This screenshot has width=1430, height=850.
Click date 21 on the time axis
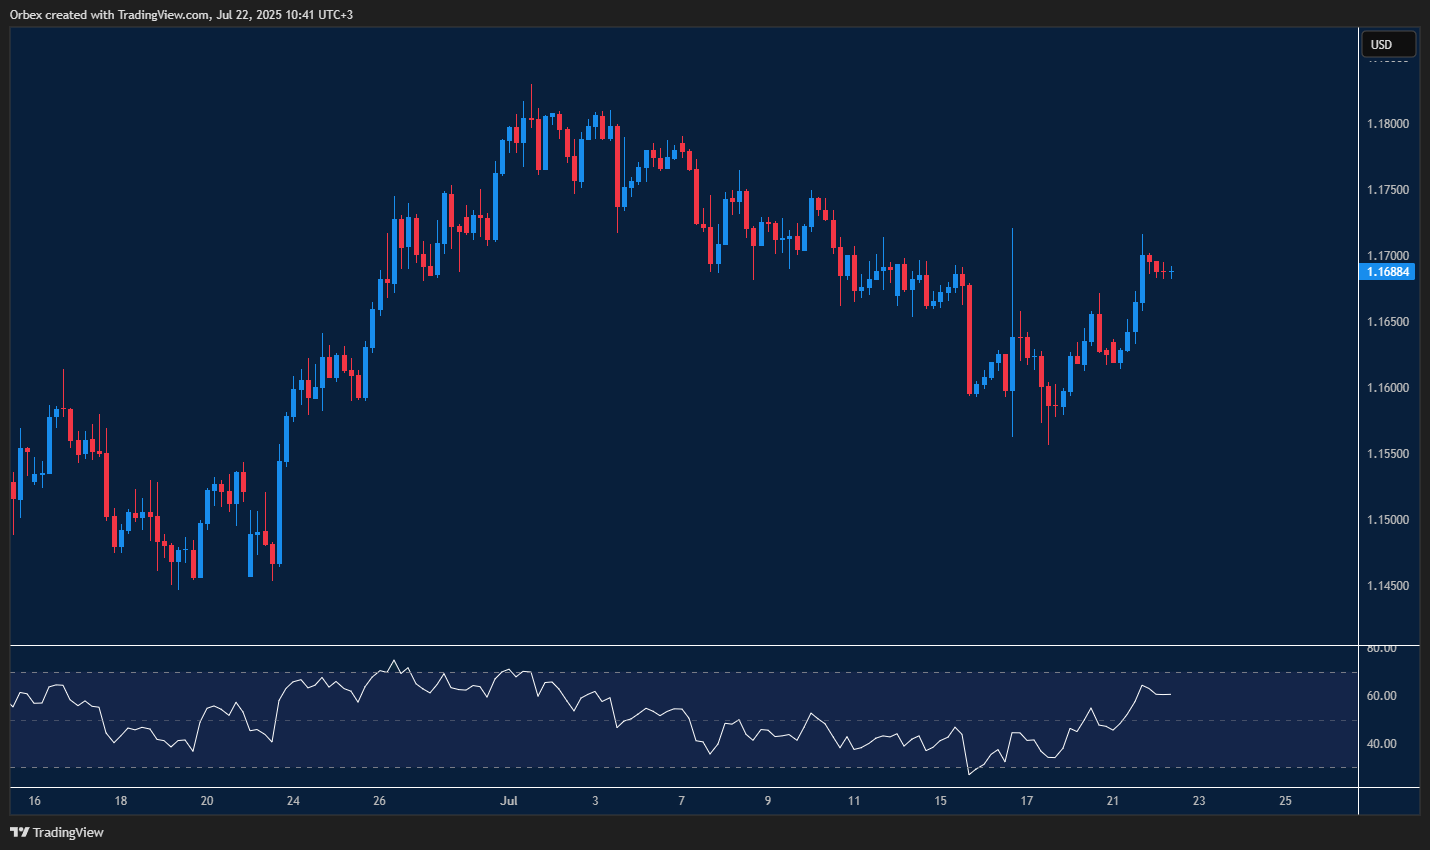pos(1113,801)
